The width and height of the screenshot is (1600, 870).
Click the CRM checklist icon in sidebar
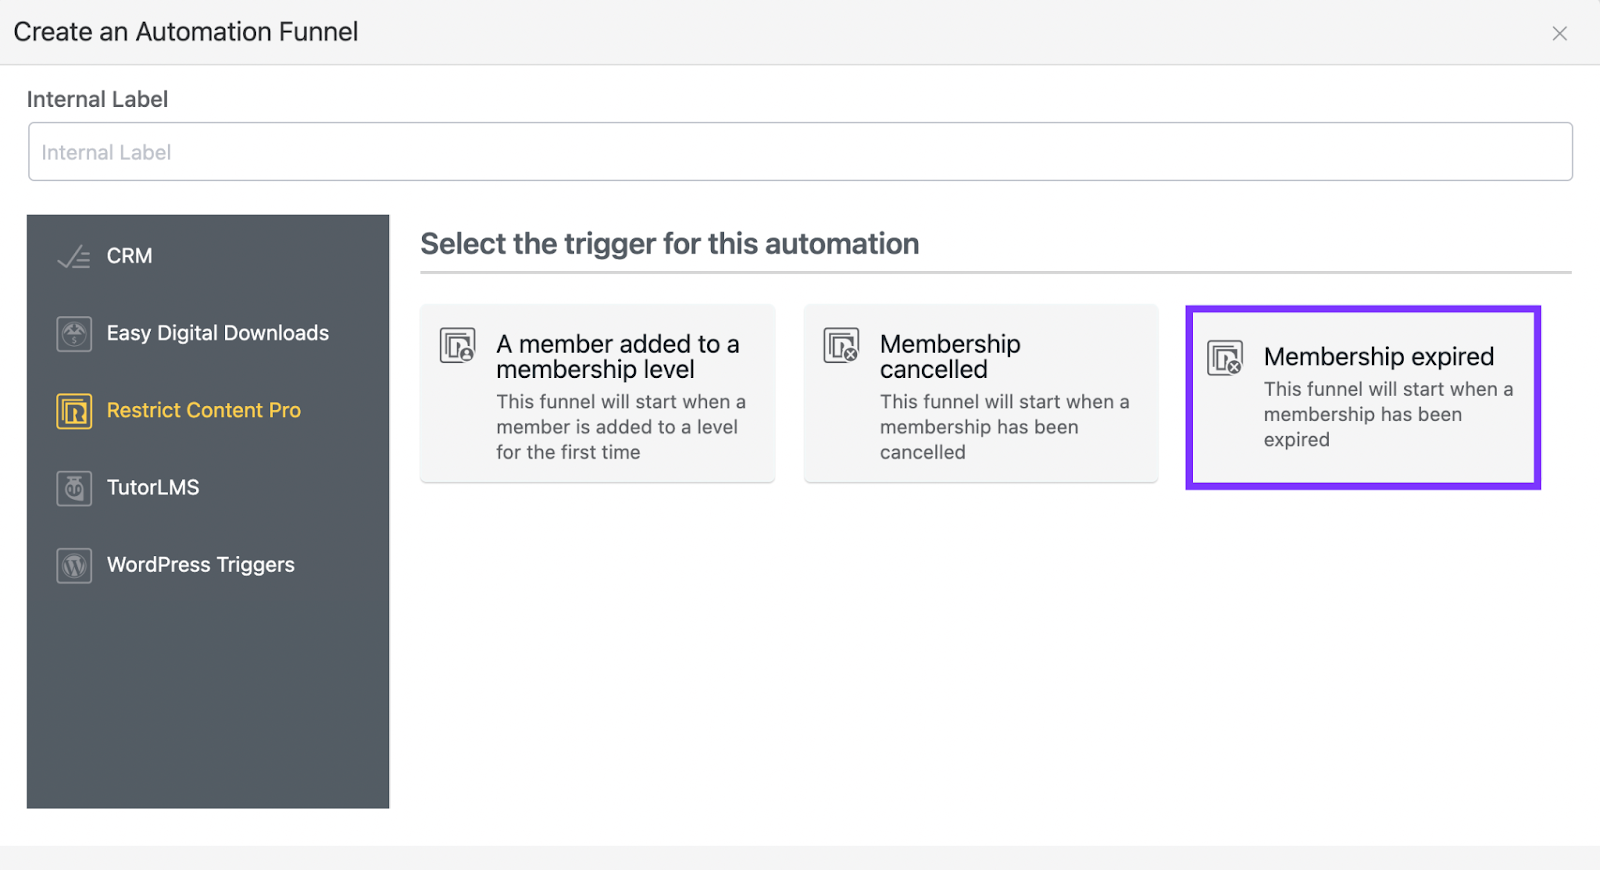pos(73,257)
